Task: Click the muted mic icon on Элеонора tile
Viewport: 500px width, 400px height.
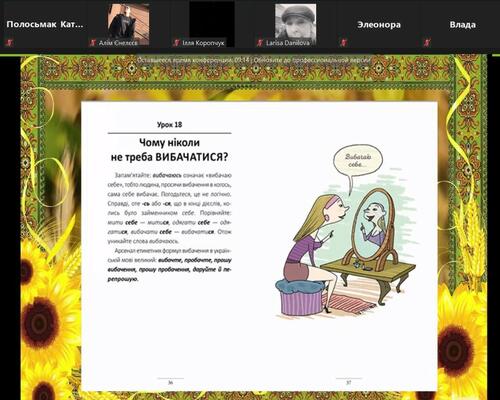Action: coord(344,43)
